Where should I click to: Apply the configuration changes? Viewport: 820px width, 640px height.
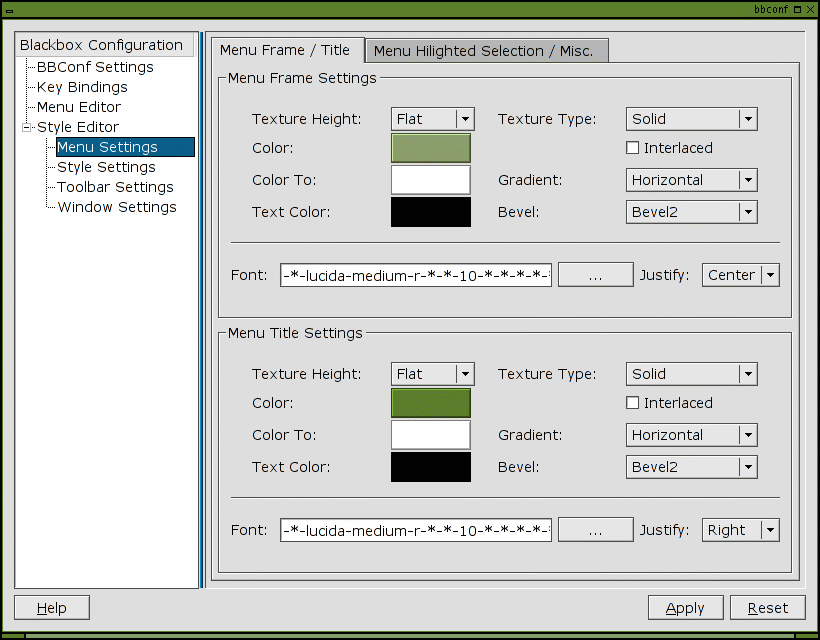pyautogui.click(x=686, y=608)
